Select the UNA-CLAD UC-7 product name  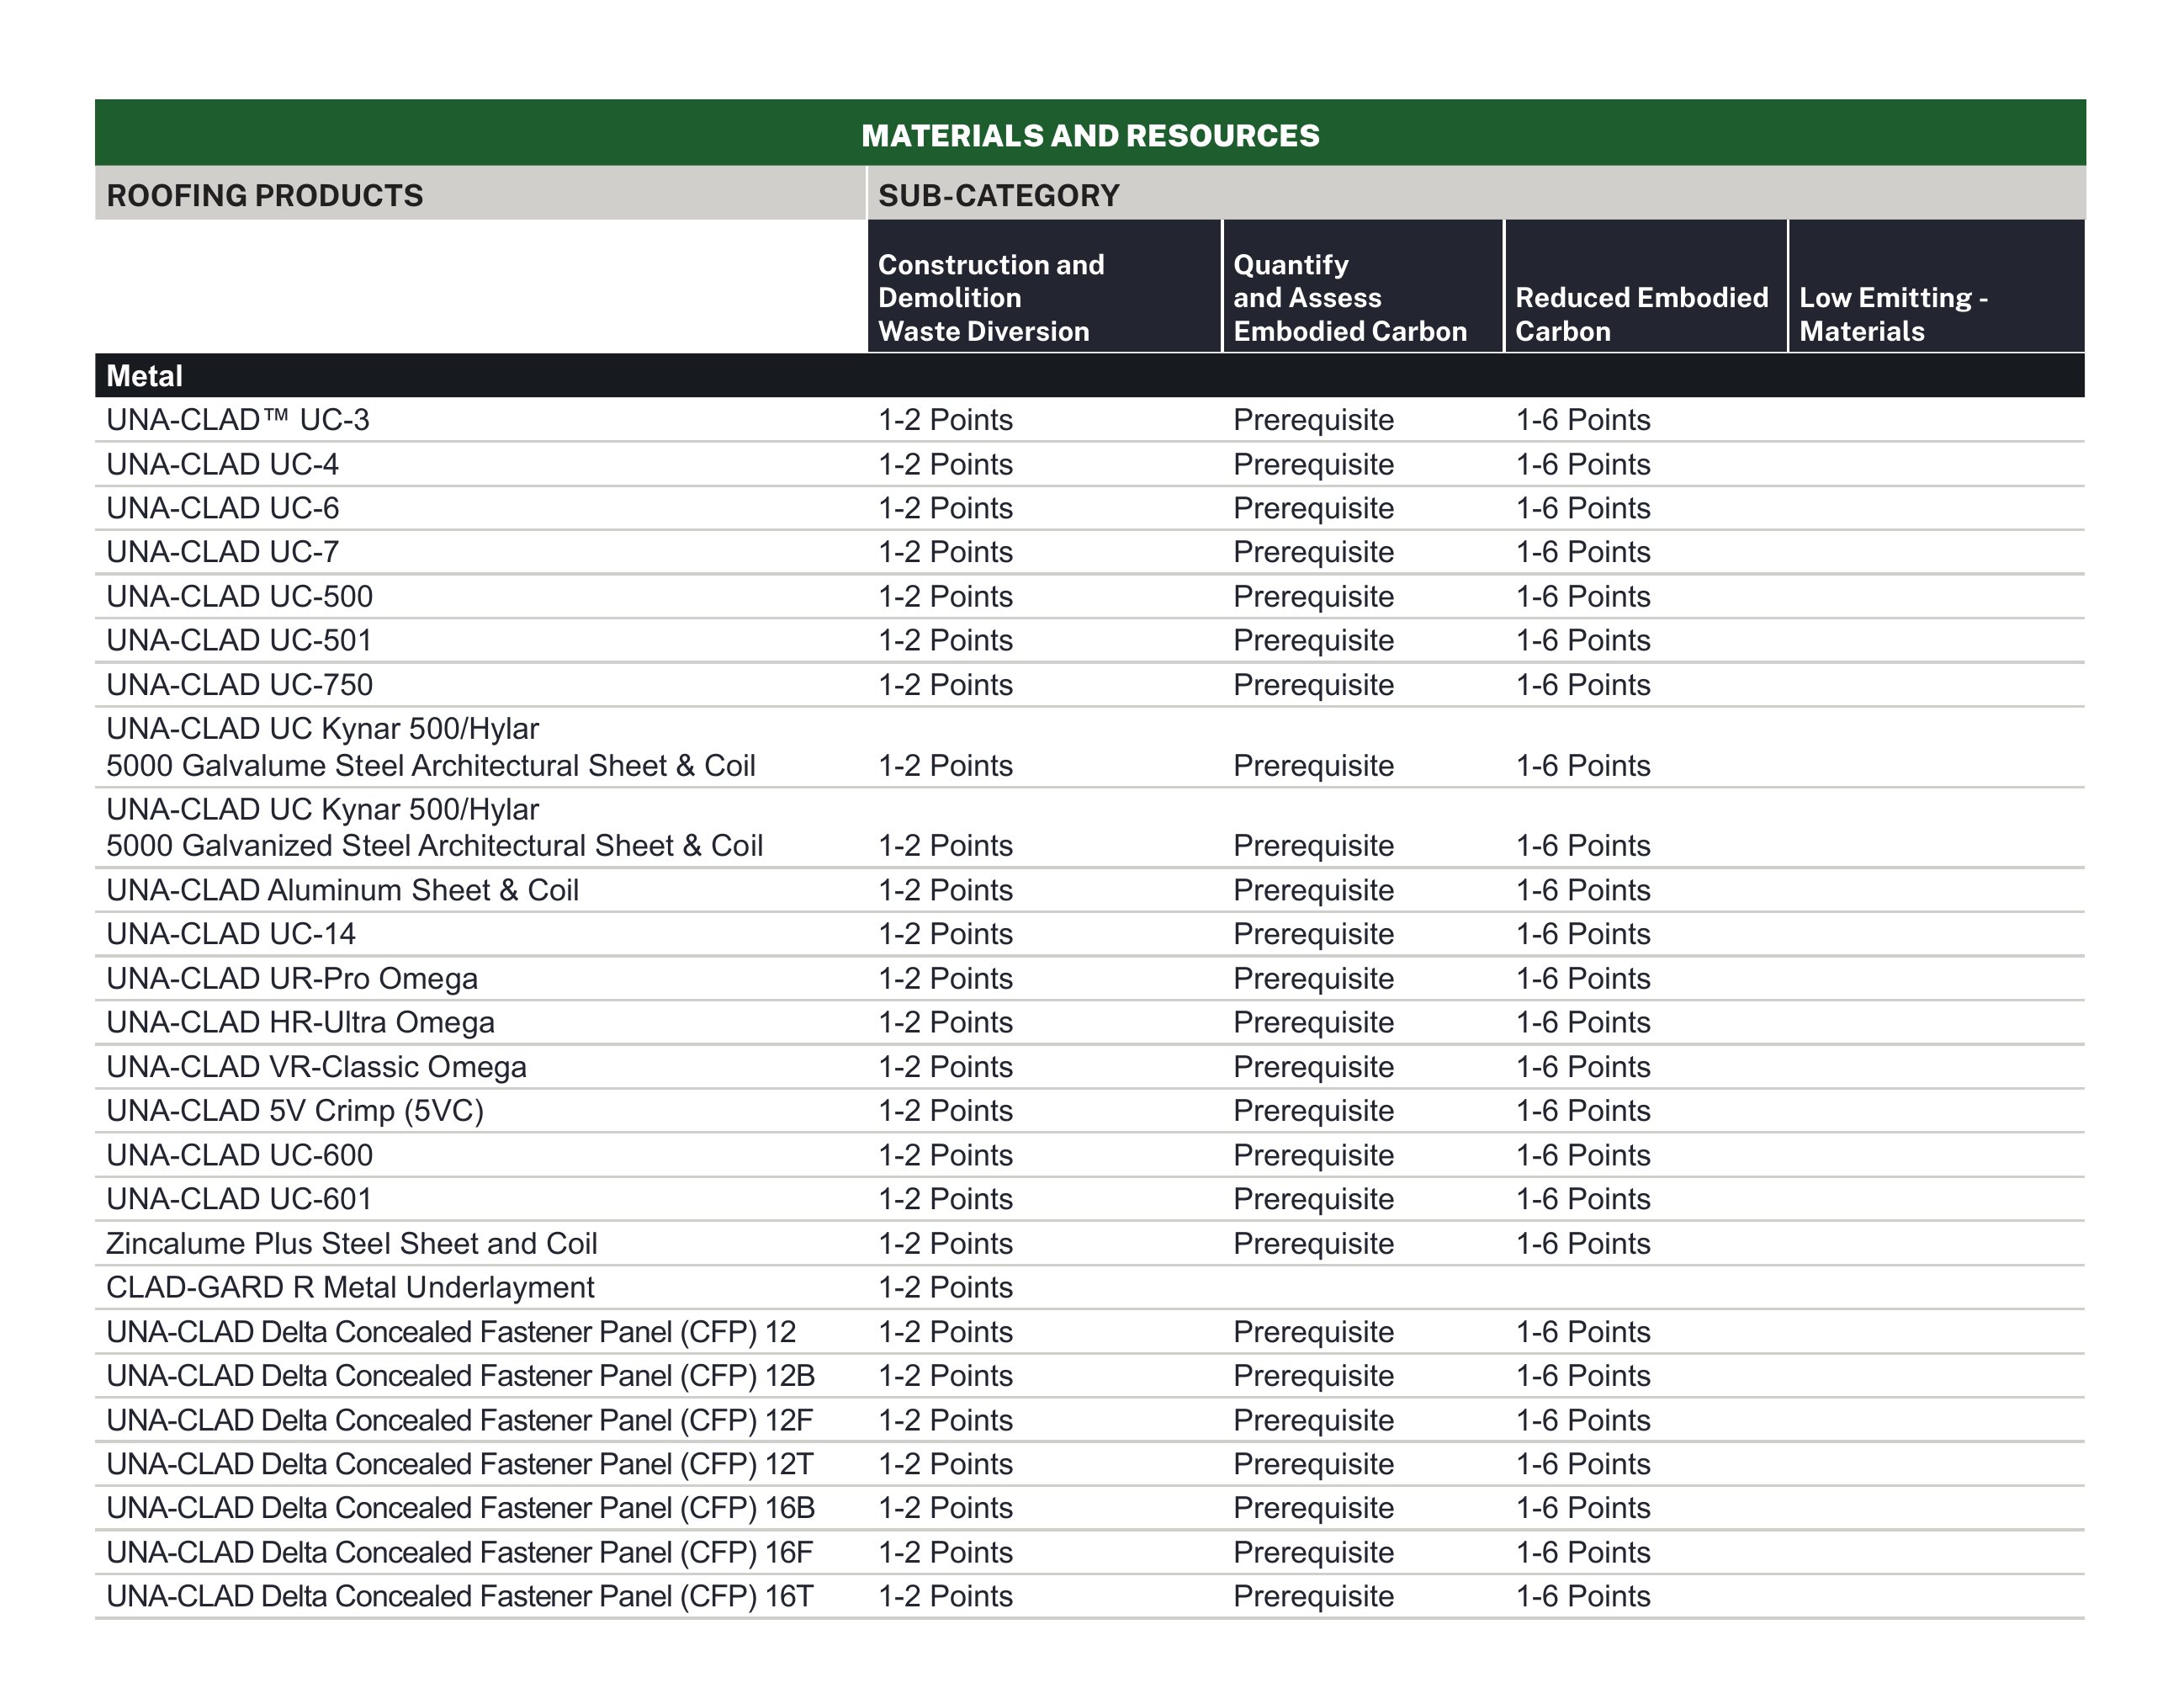(x=222, y=552)
